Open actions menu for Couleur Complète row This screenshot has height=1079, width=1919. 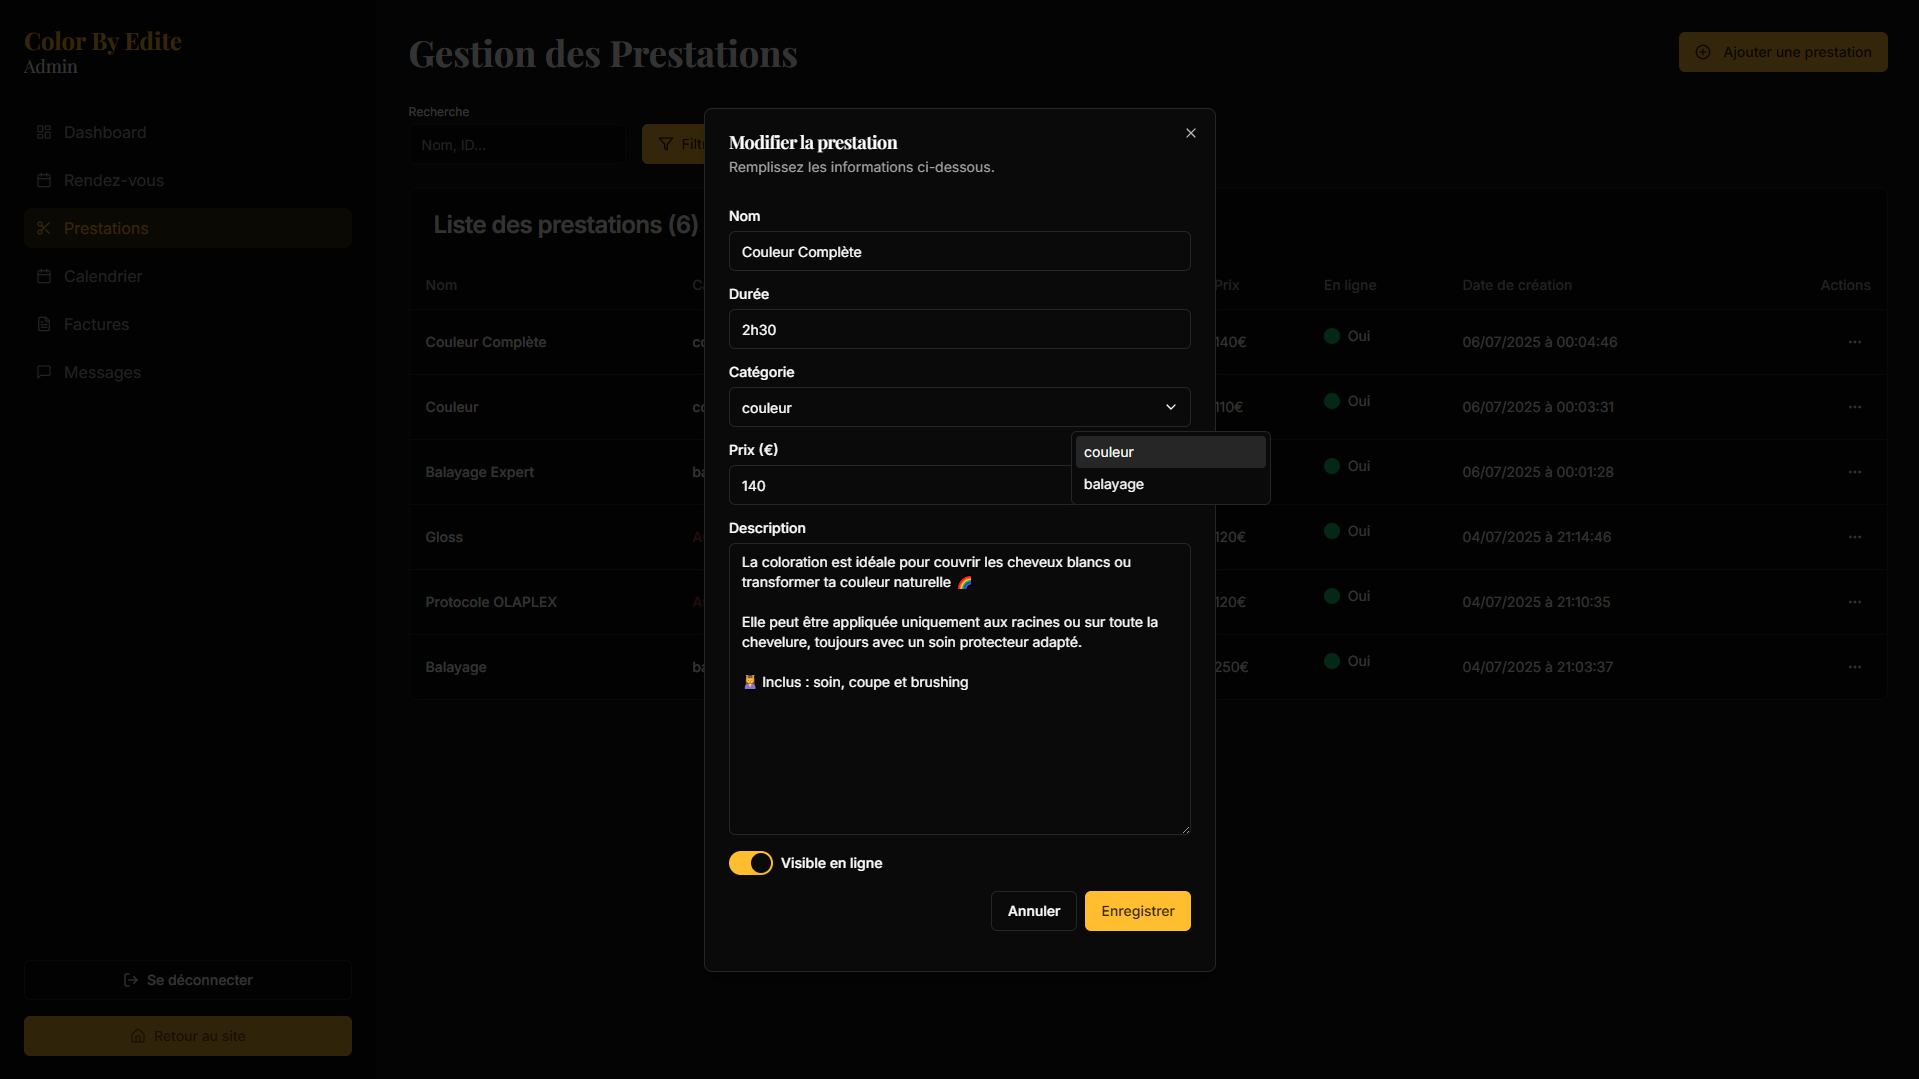(x=1854, y=342)
